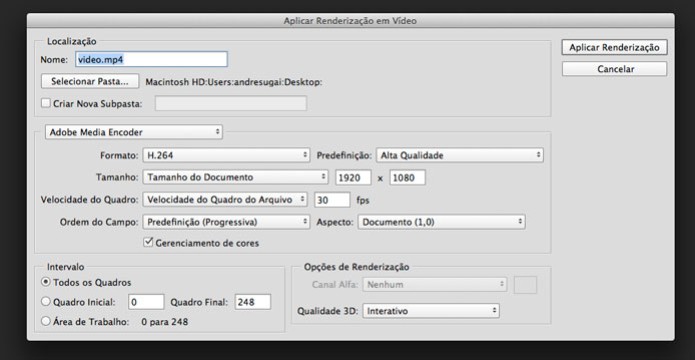The height and width of the screenshot is (360, 695).
Task: Click the Quadro Final field showing 248
Action: pyautogui.click(x=253, y=302)
